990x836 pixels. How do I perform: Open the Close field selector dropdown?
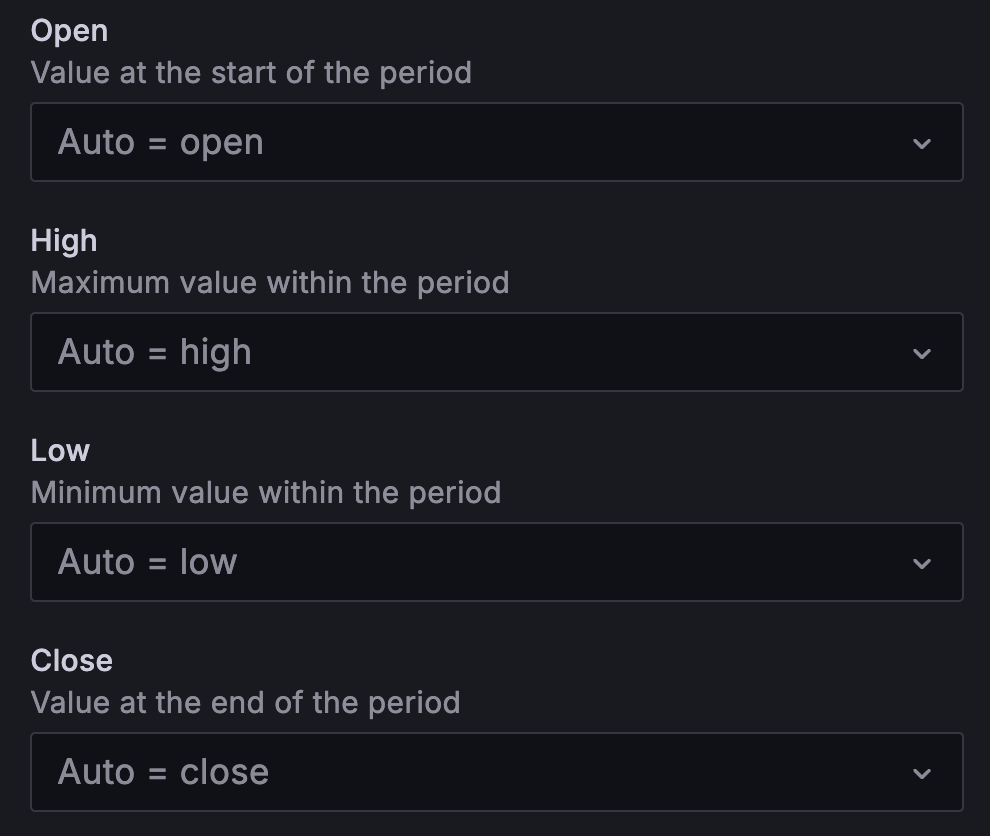pyautogui.click(x=497, y=772)
